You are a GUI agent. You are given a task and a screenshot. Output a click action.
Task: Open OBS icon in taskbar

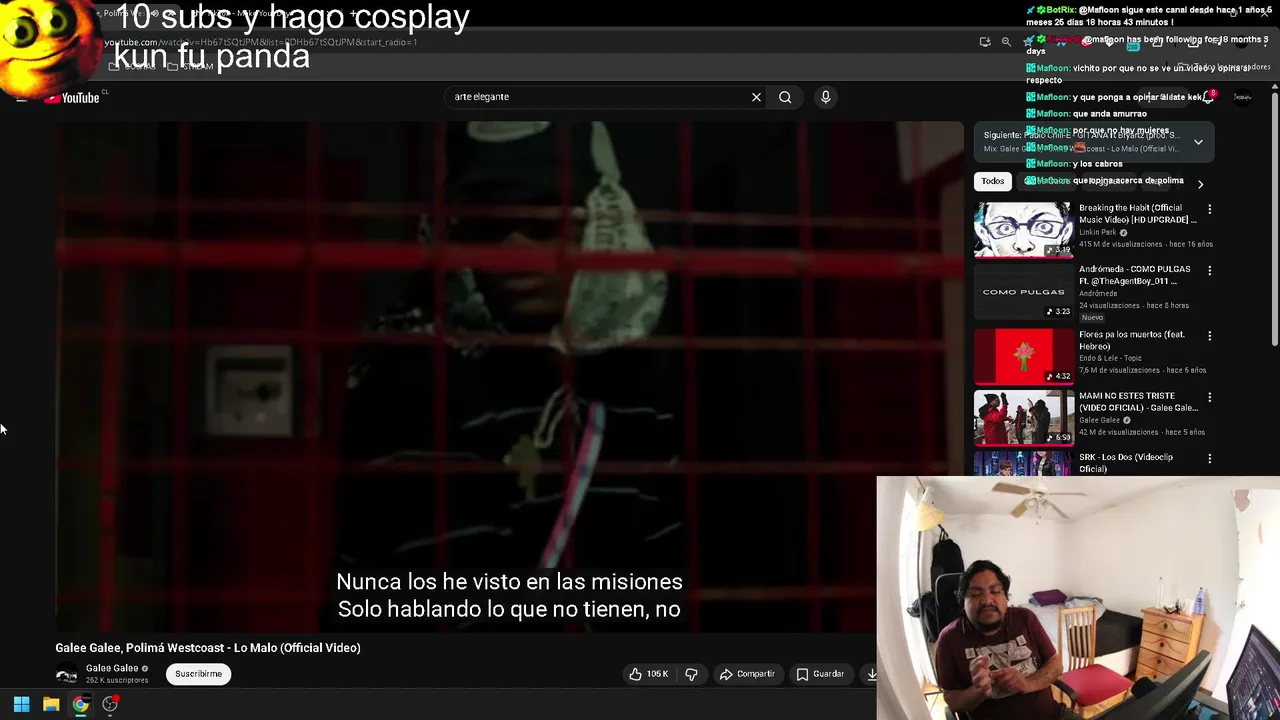[110, 704]
